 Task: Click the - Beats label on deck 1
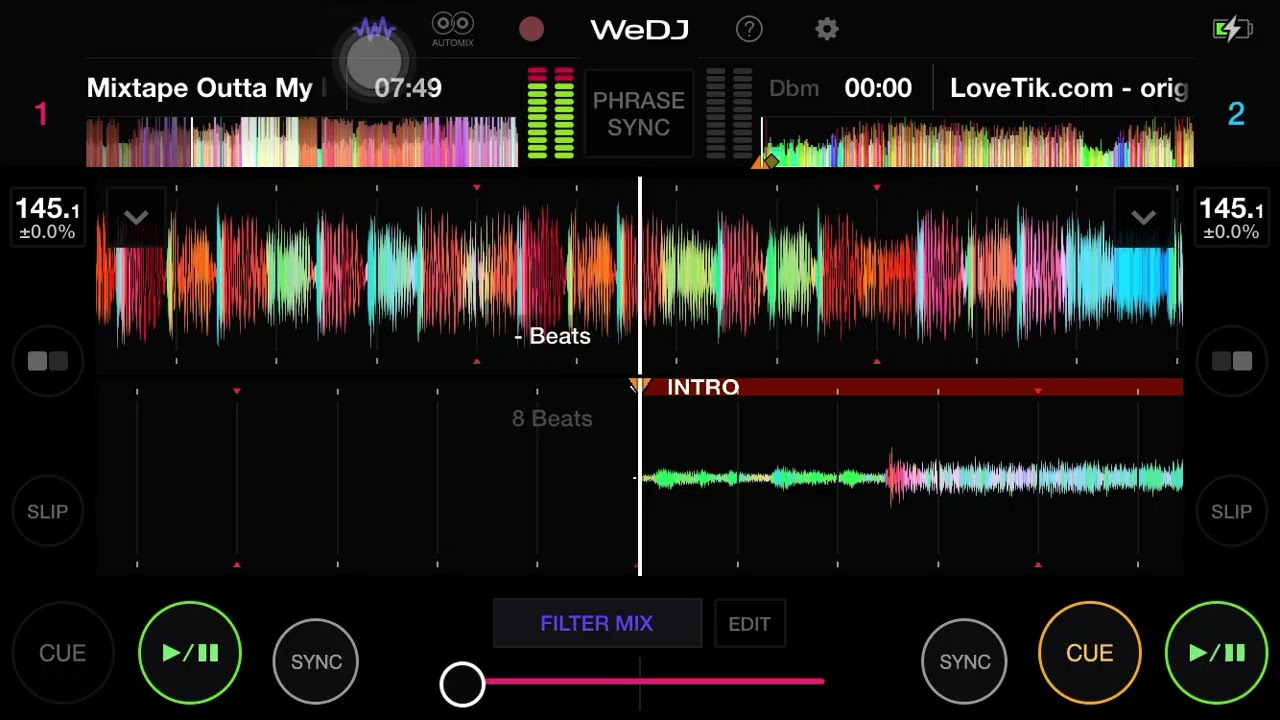click(552, 336)
